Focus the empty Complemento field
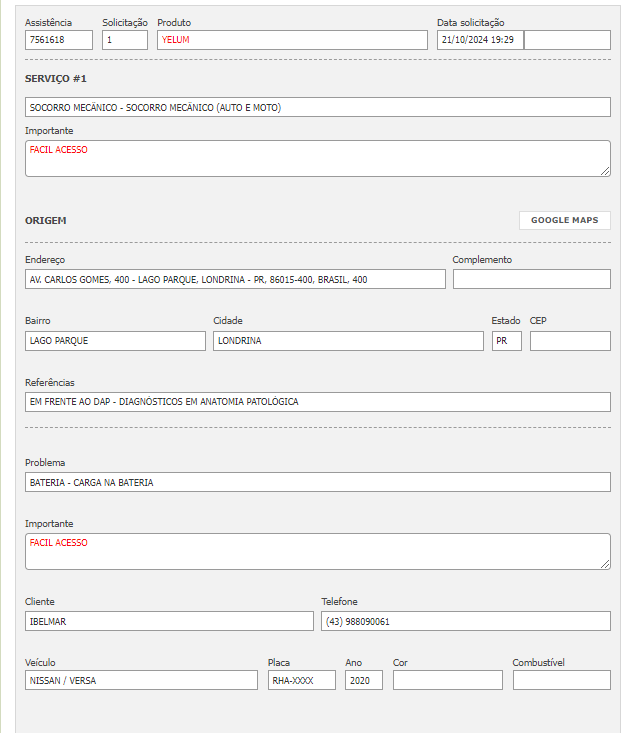Image resolution: width=629 pixels, height=733 pixels. (531, 279)
